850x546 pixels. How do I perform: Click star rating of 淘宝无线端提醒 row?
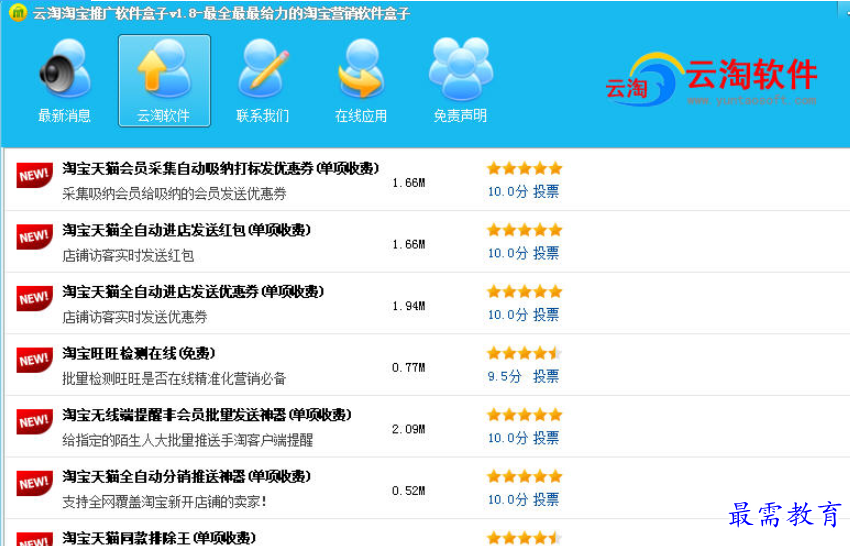(x=524, y=415)
